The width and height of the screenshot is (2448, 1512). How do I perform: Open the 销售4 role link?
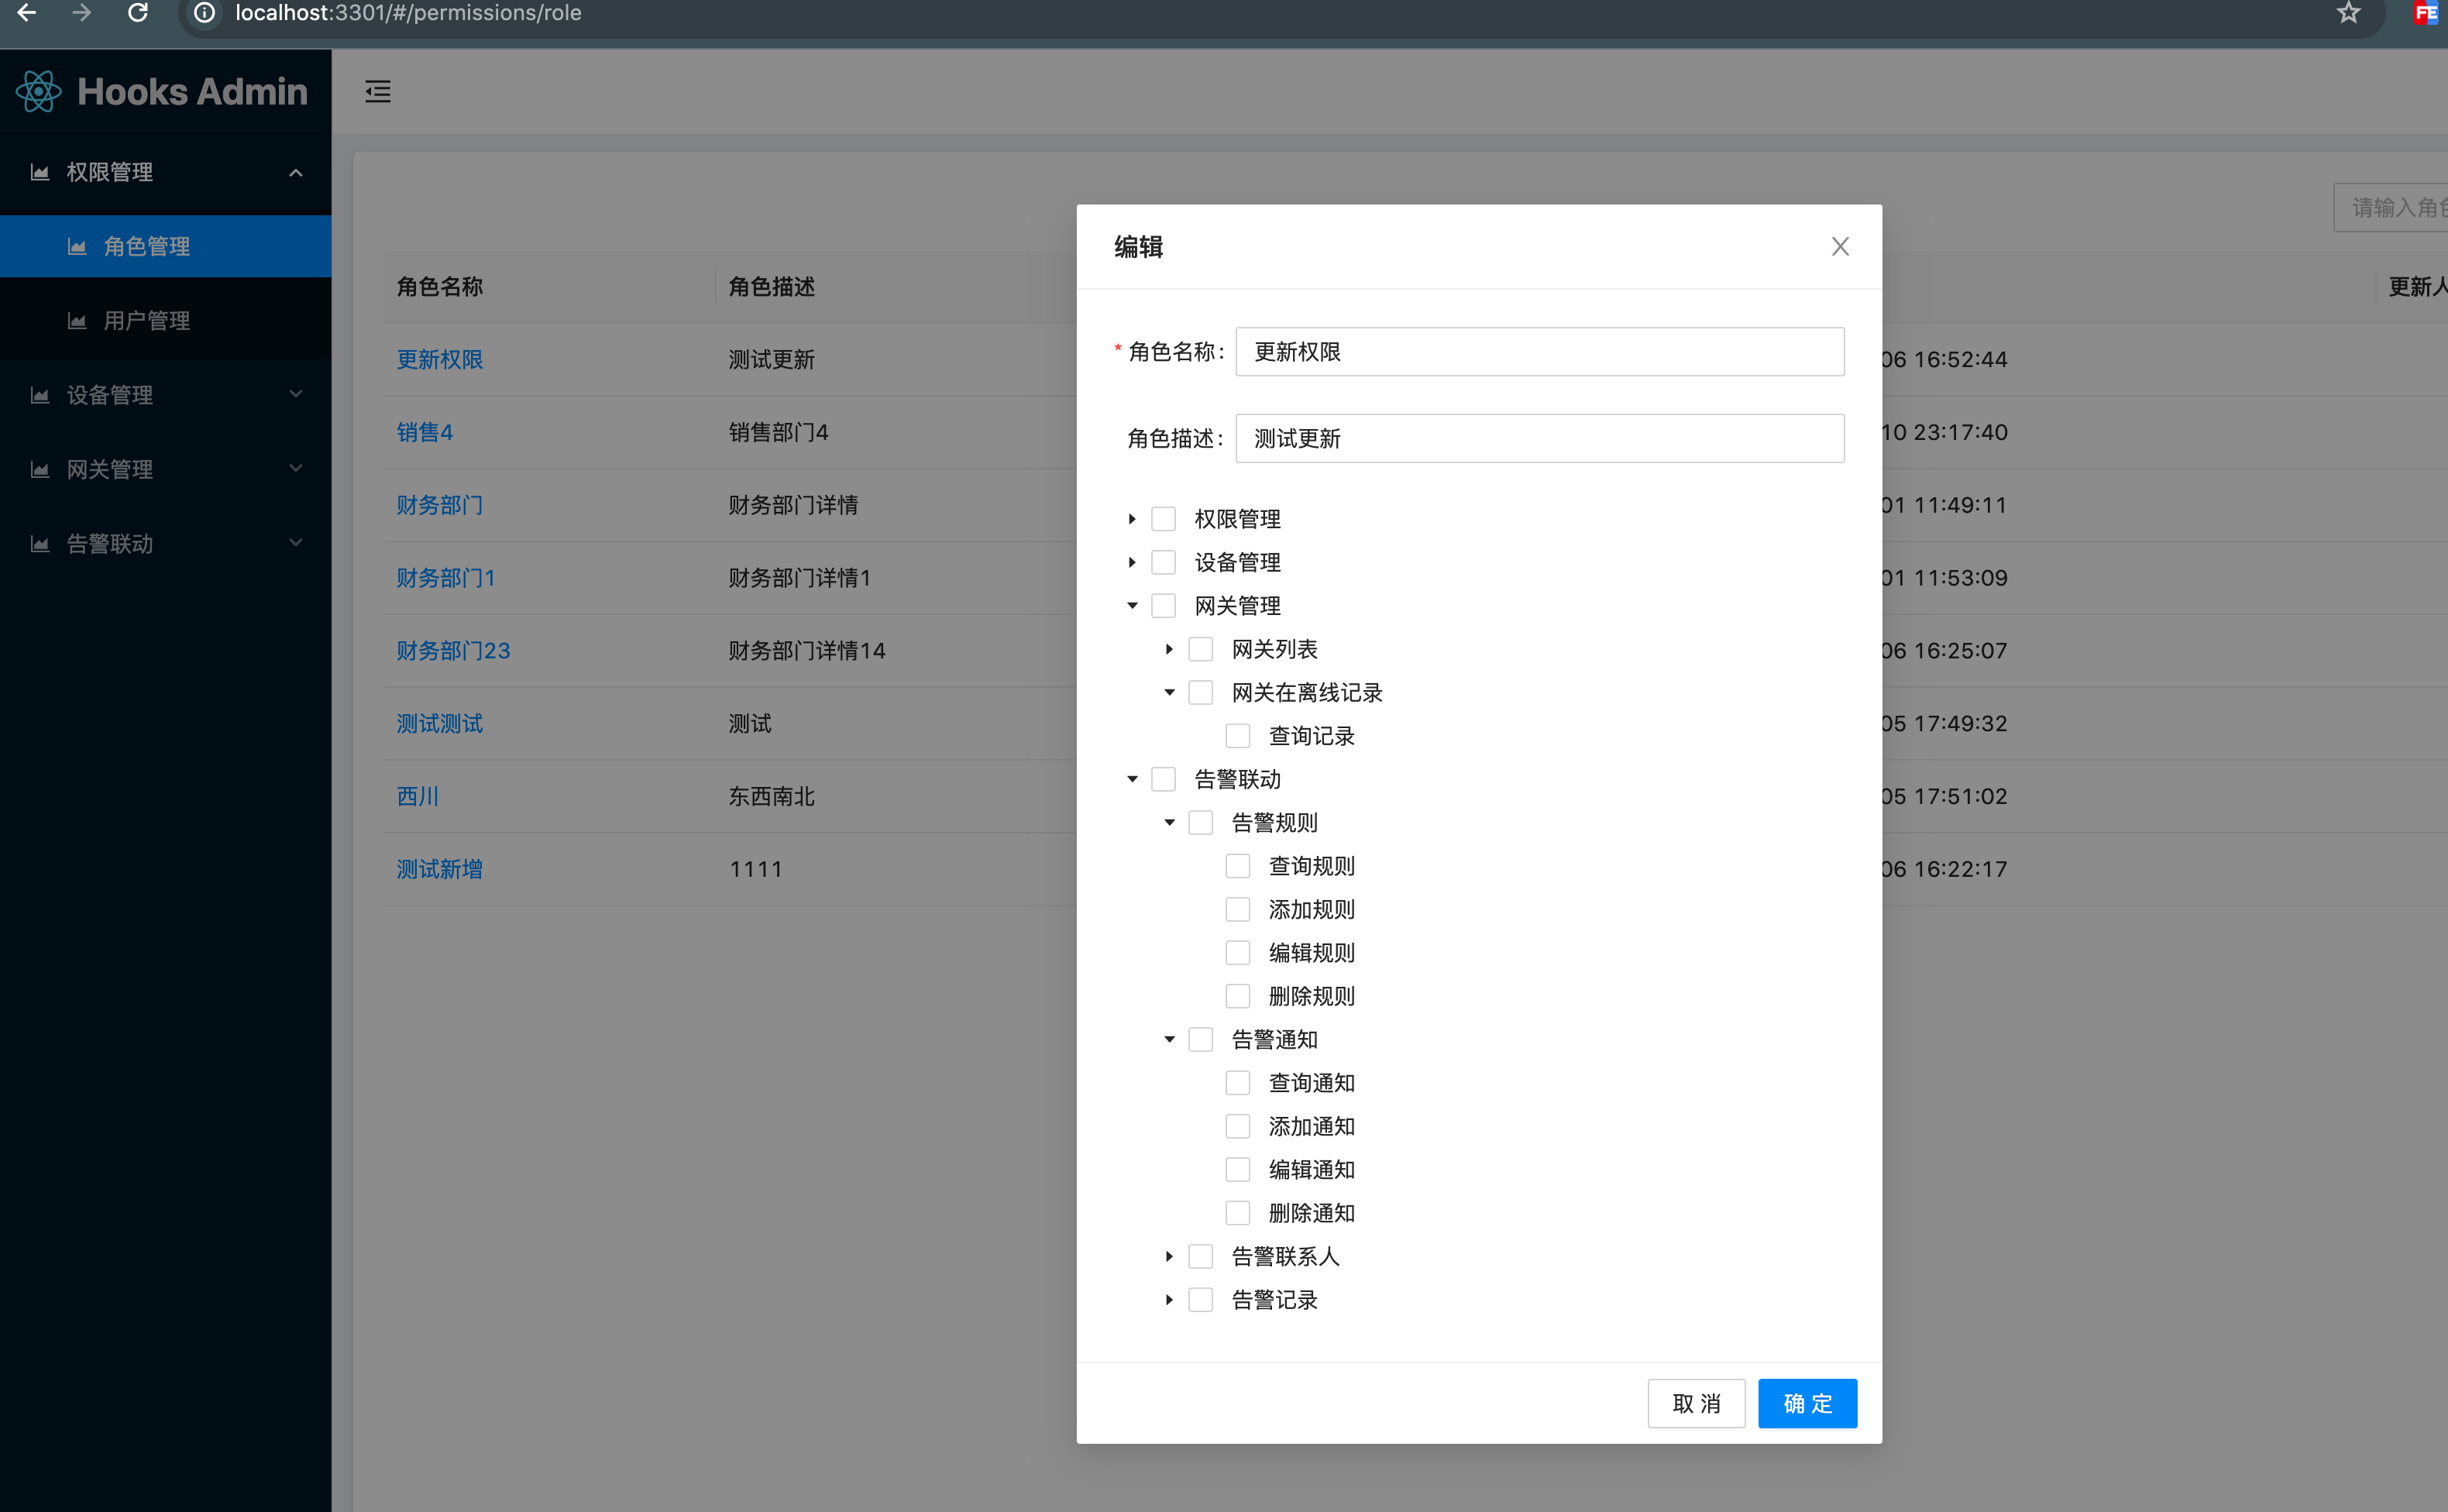pos(425,432)
